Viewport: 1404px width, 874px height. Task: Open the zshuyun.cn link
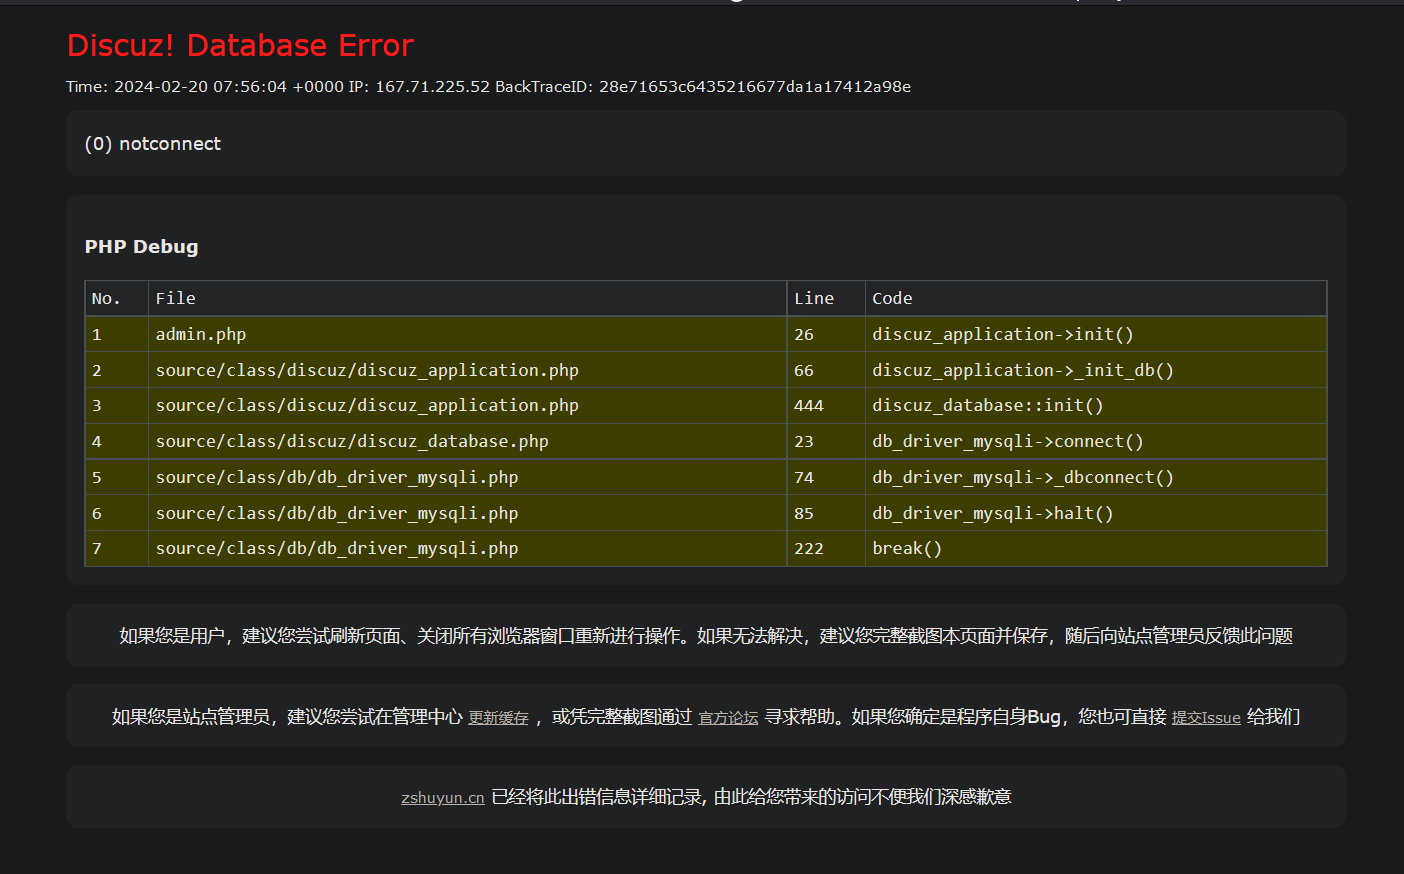tap(442, 798)
